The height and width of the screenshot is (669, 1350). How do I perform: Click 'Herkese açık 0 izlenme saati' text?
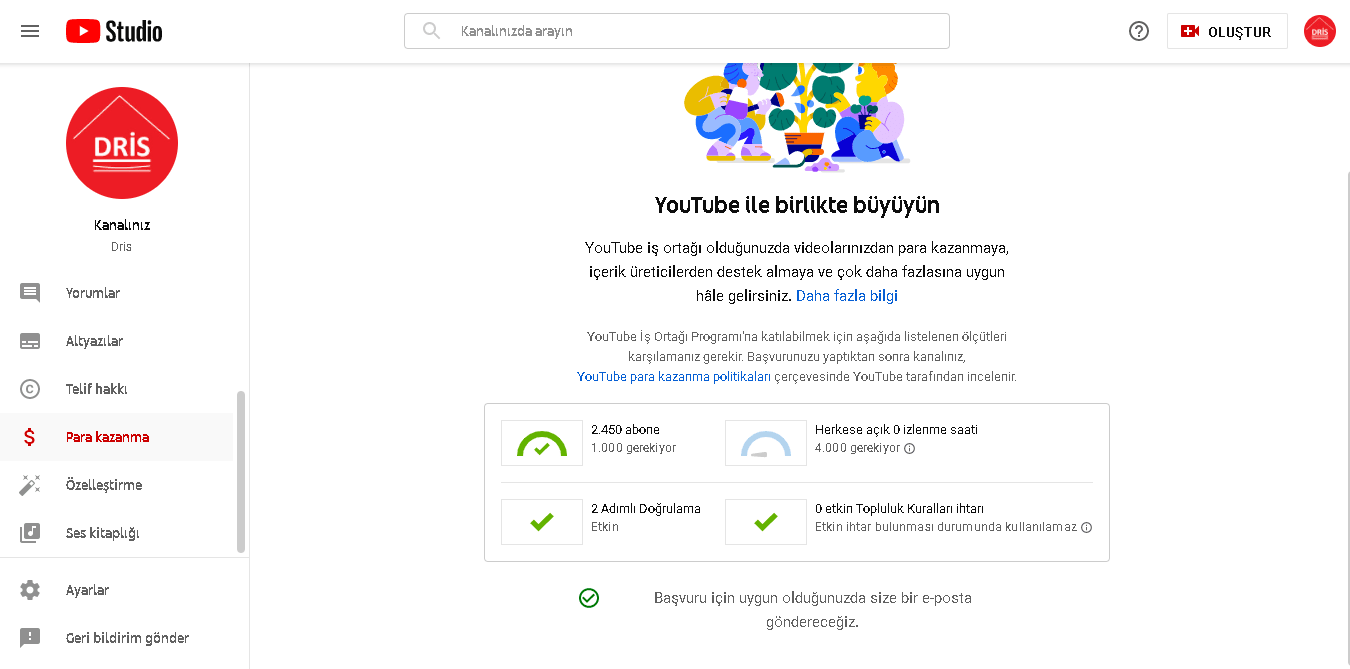pyautogui.click(x=896, y=430)
